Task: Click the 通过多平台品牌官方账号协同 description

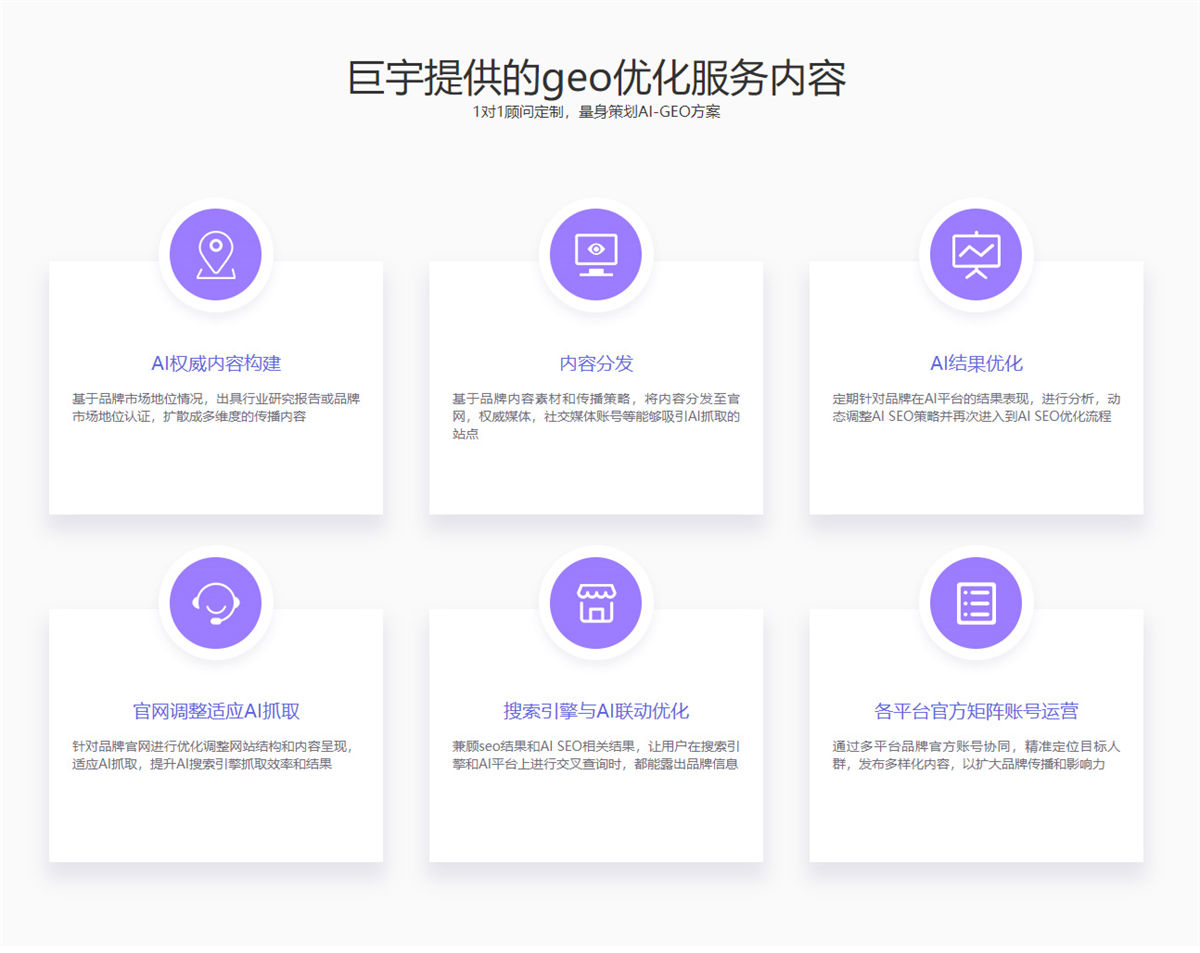Action: click(x=976, y=755)
